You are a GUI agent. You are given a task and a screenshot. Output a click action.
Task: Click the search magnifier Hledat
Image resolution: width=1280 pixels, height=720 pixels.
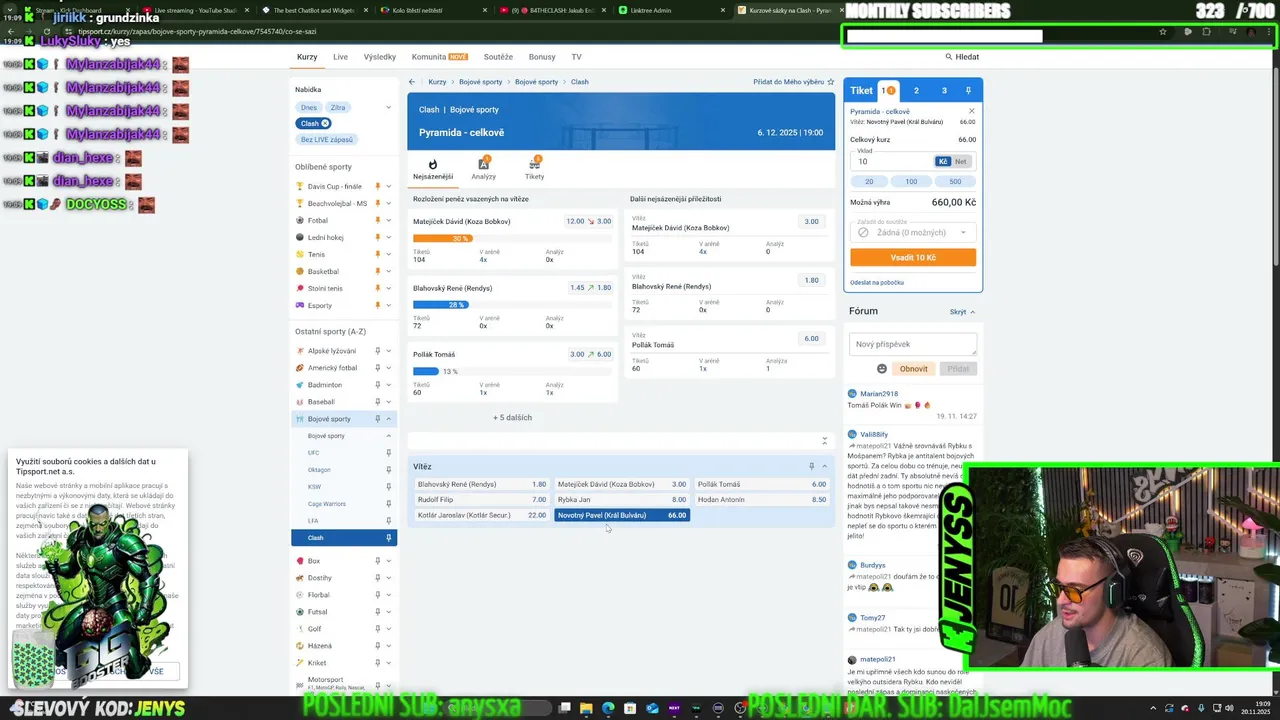949,57
